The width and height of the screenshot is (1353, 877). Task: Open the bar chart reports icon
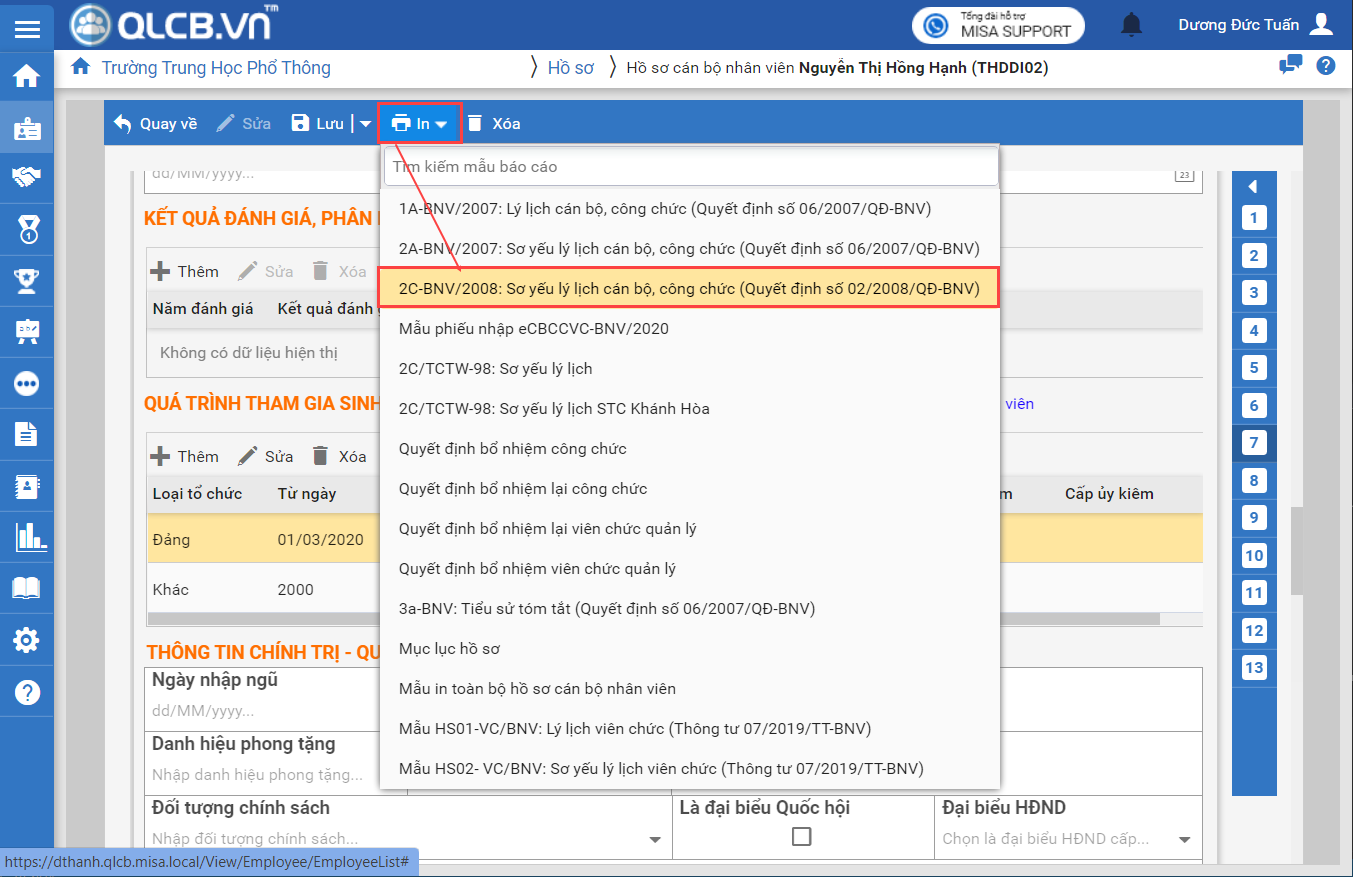[27, 538]
